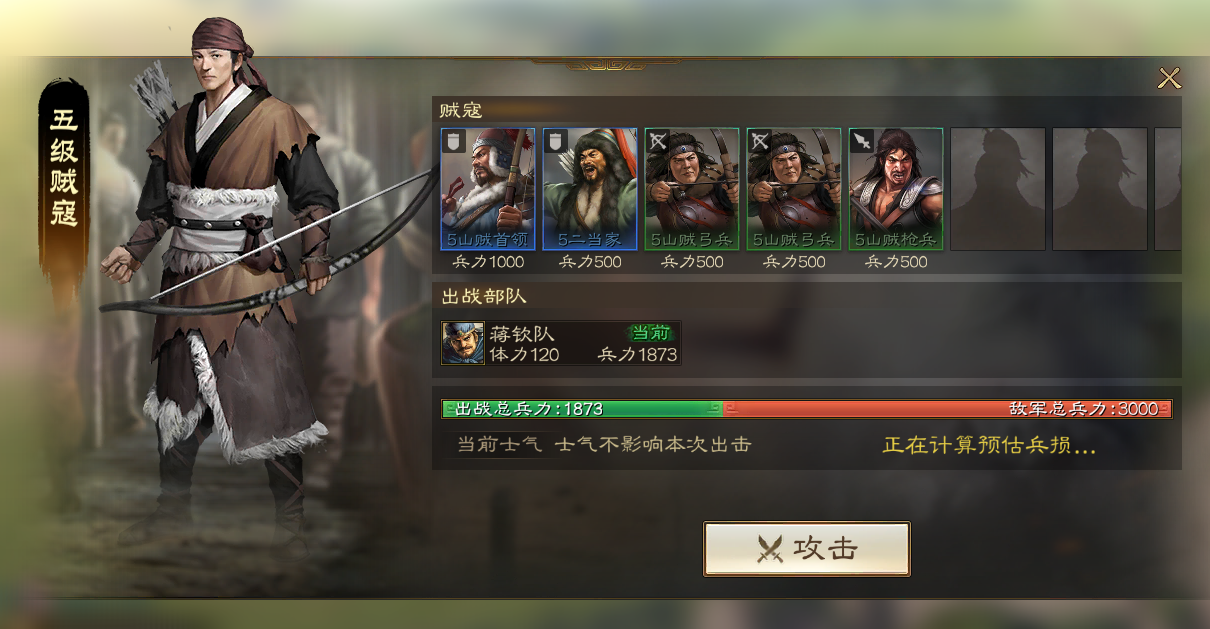Click the 蒋钦 general avatar icon

pos(463,343)
